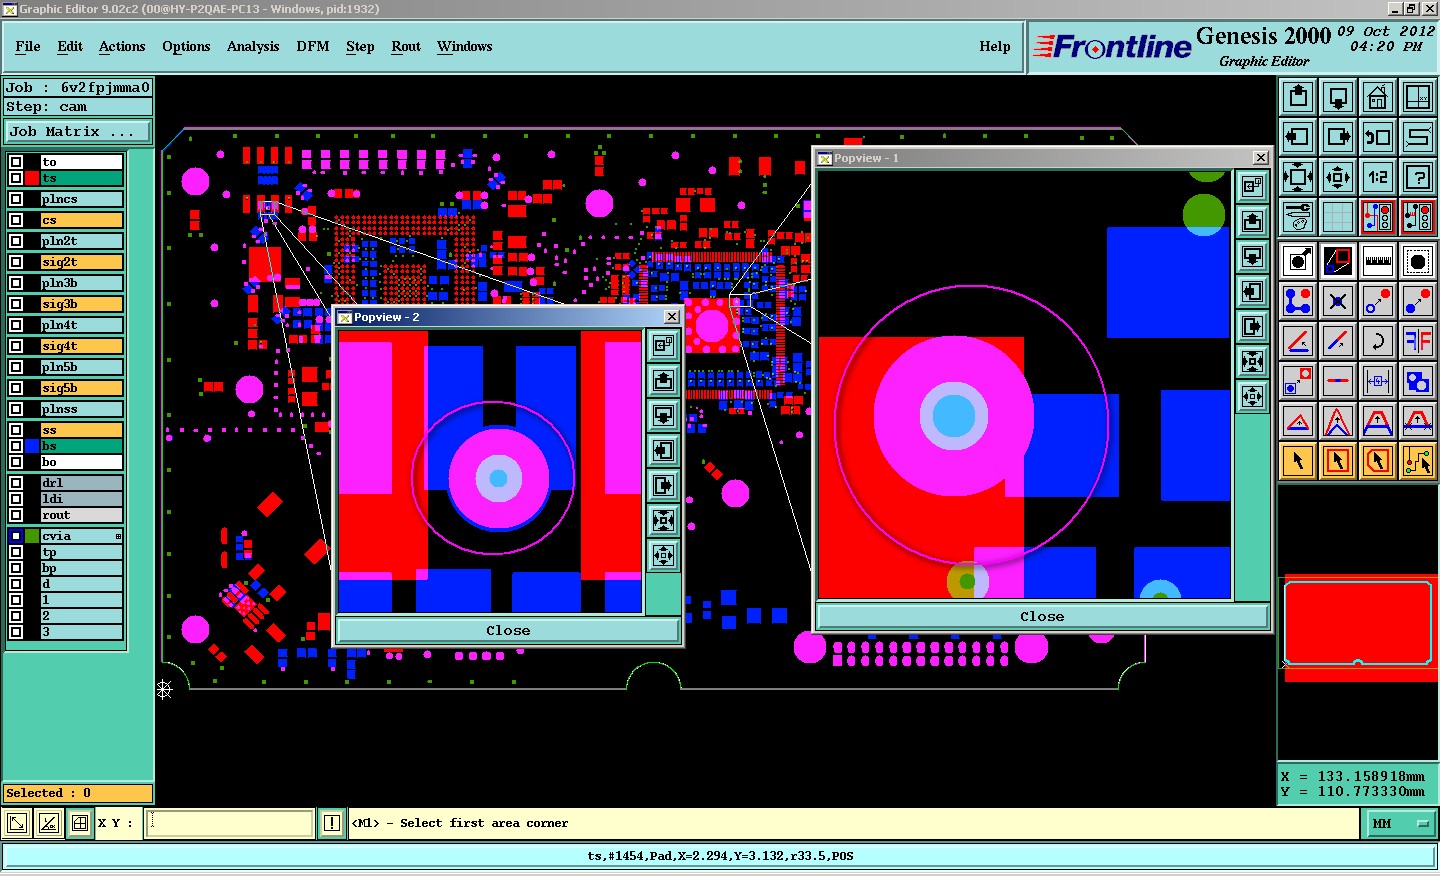The width and height of the screenshot is (1440, 876).
Task: Click the dimension resize icon with number 4
Action: click(1378, 381)
